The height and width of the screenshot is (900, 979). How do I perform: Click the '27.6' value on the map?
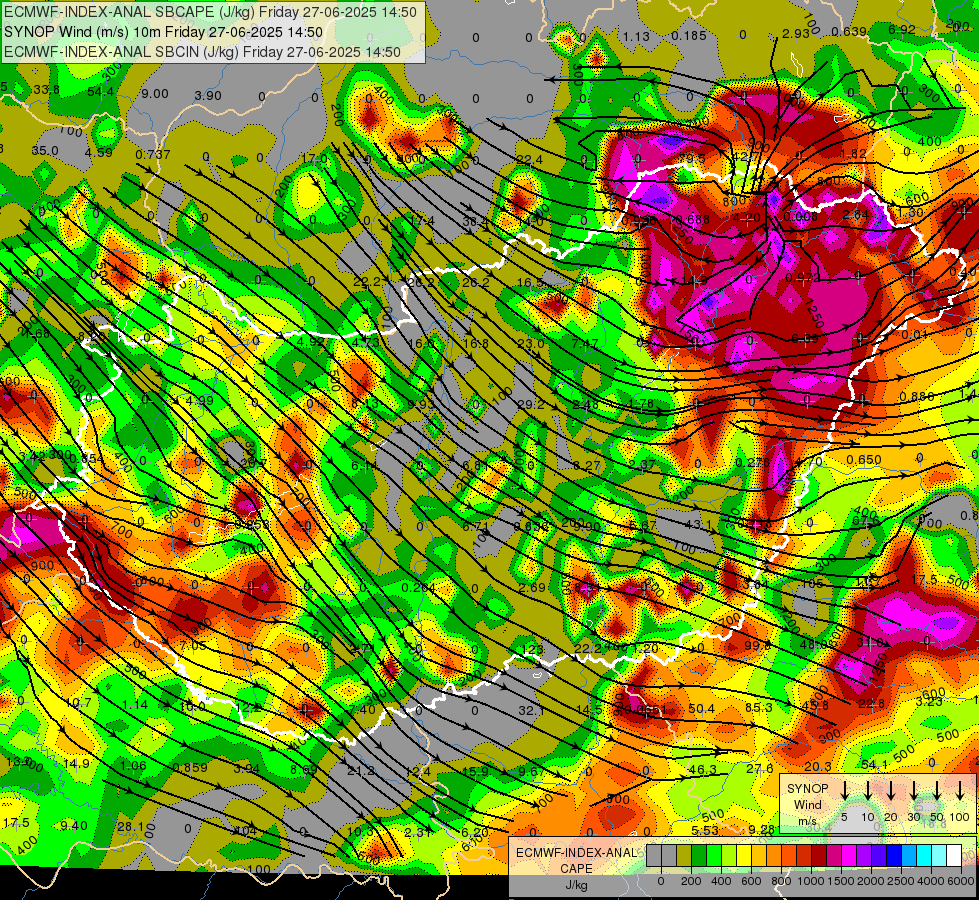[x=760, y=768]
